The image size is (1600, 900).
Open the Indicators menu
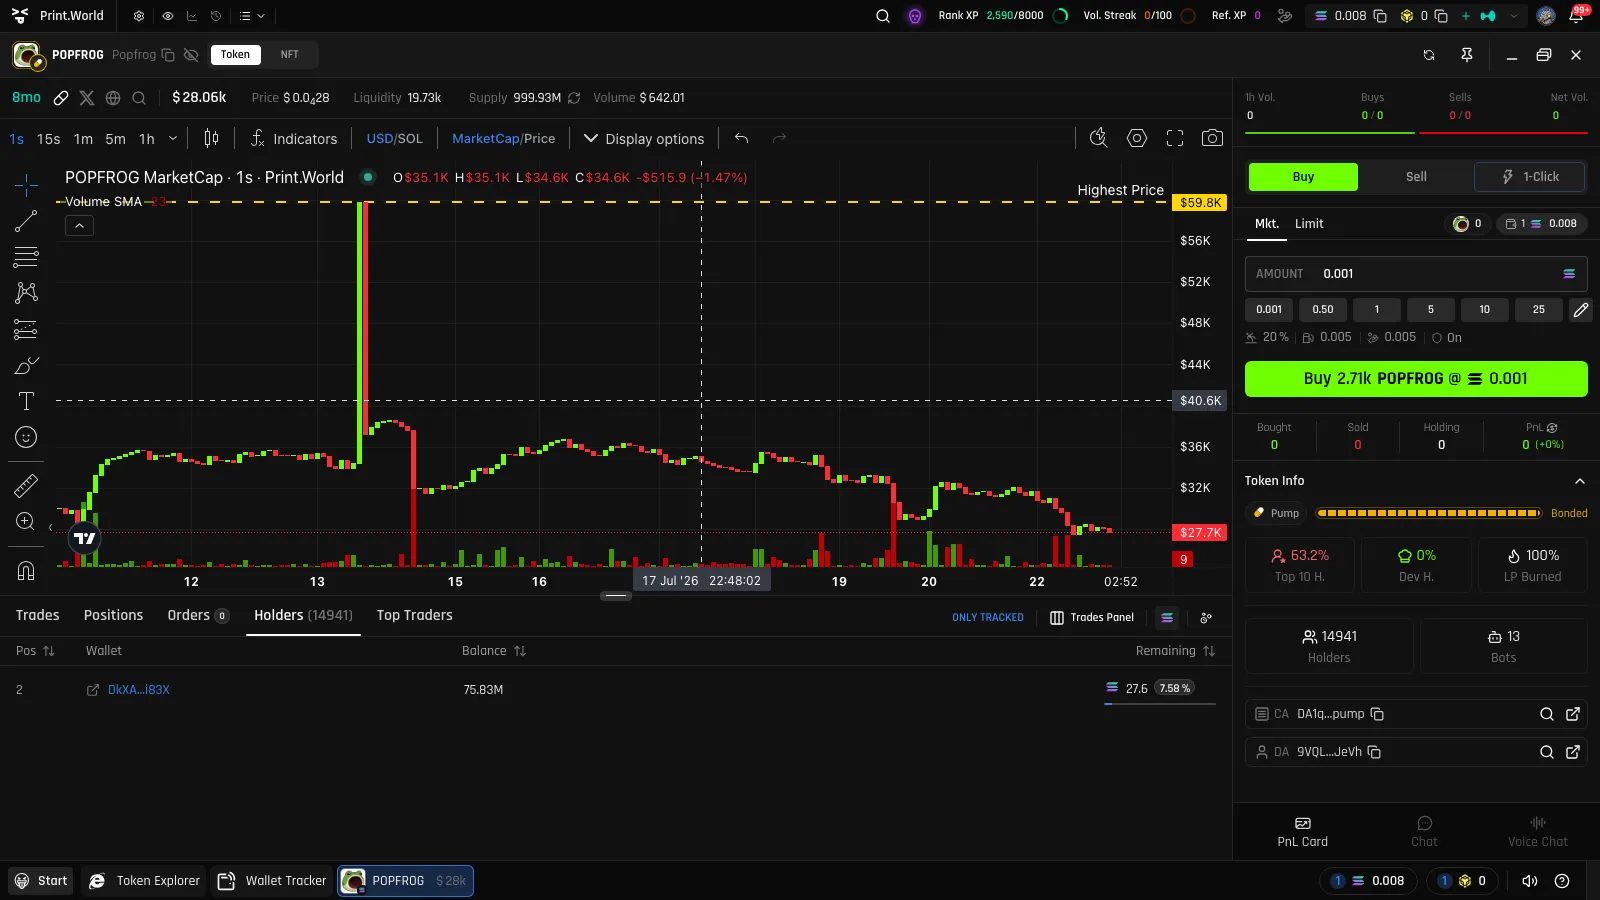[x=294, y=139]
